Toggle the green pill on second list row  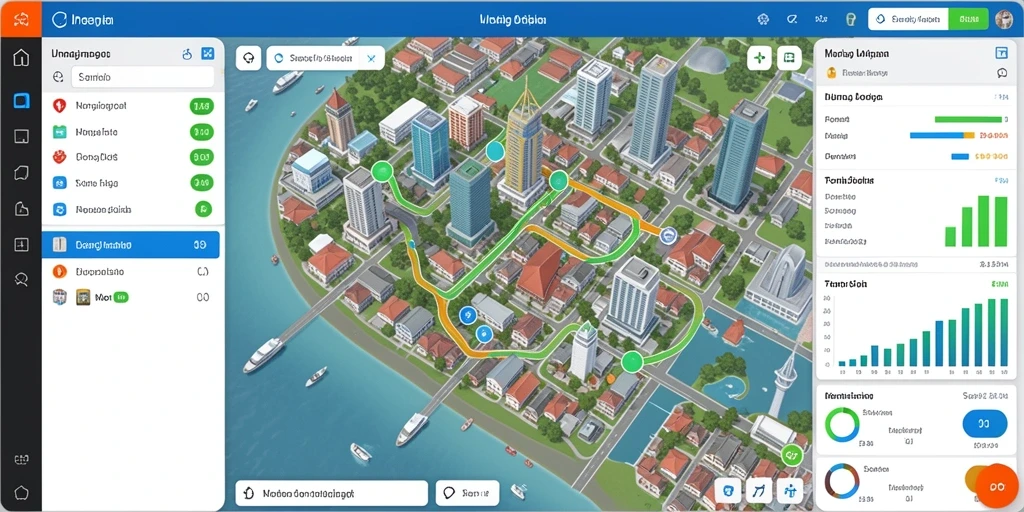coord(201,132)
